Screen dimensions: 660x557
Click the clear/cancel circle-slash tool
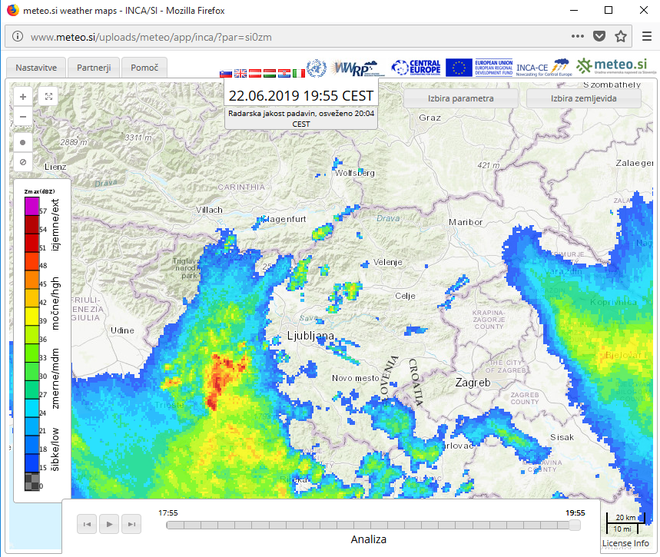coord(23,162)
